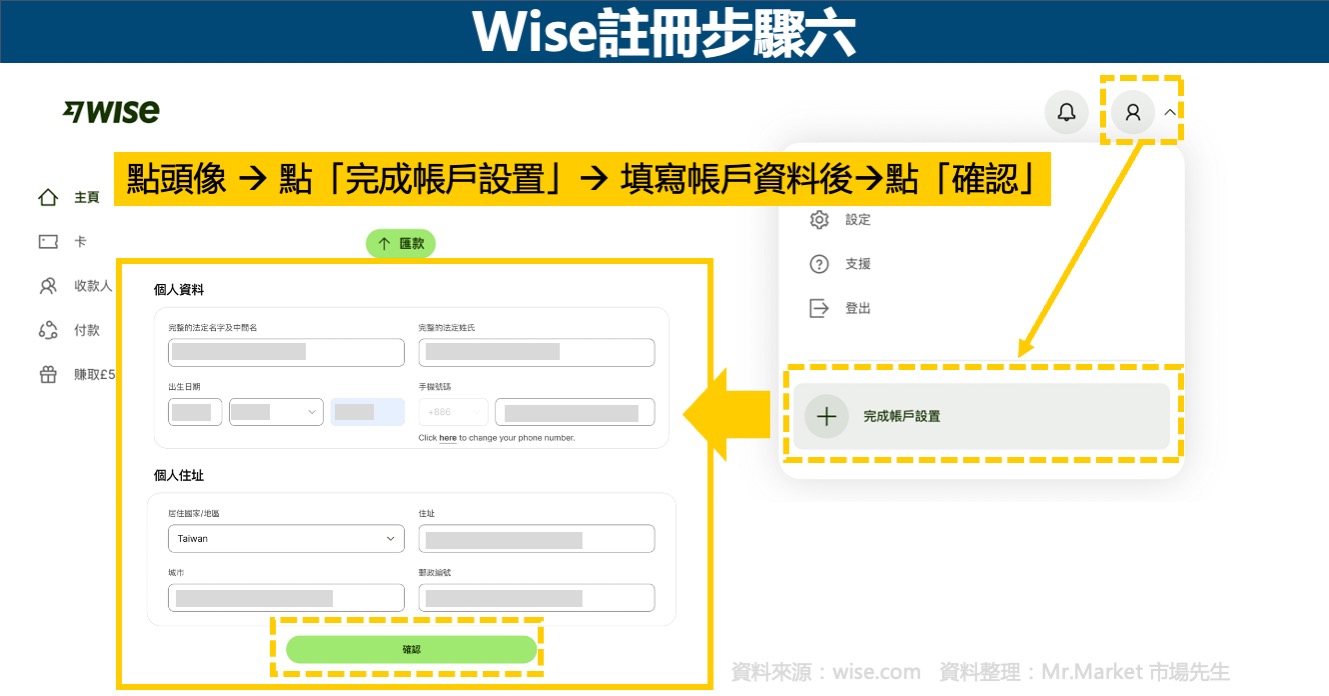The width and height of the screenshot is (1329, 696).
Task: Click the legal first name field
Action: (x=286, y=352)
